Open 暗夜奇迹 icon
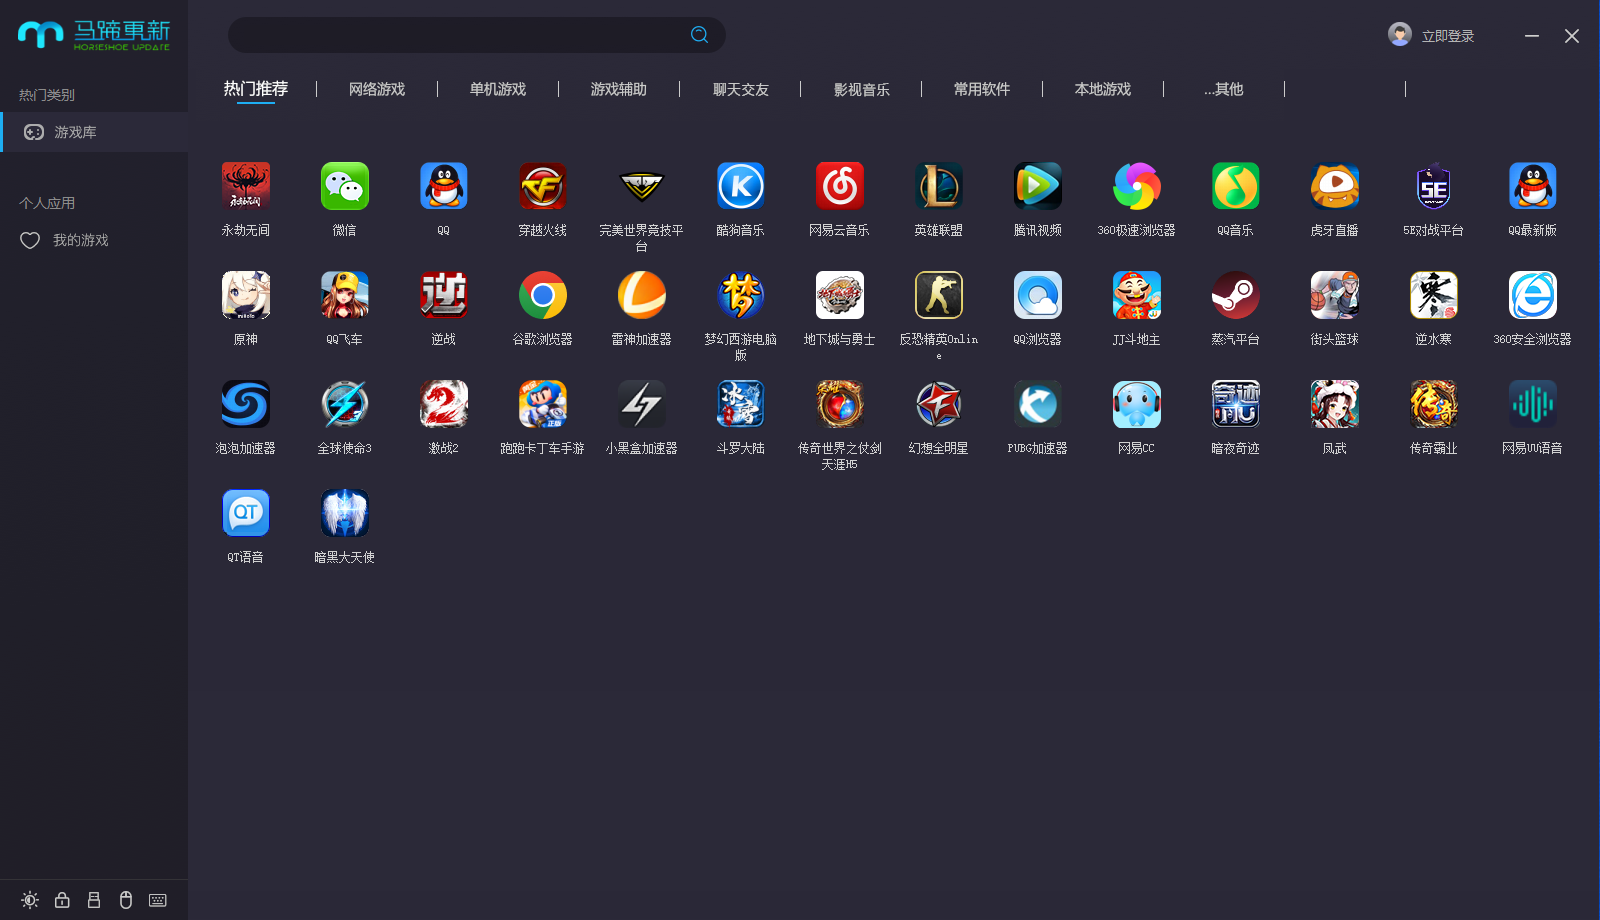 click(x=1235, y=404)
